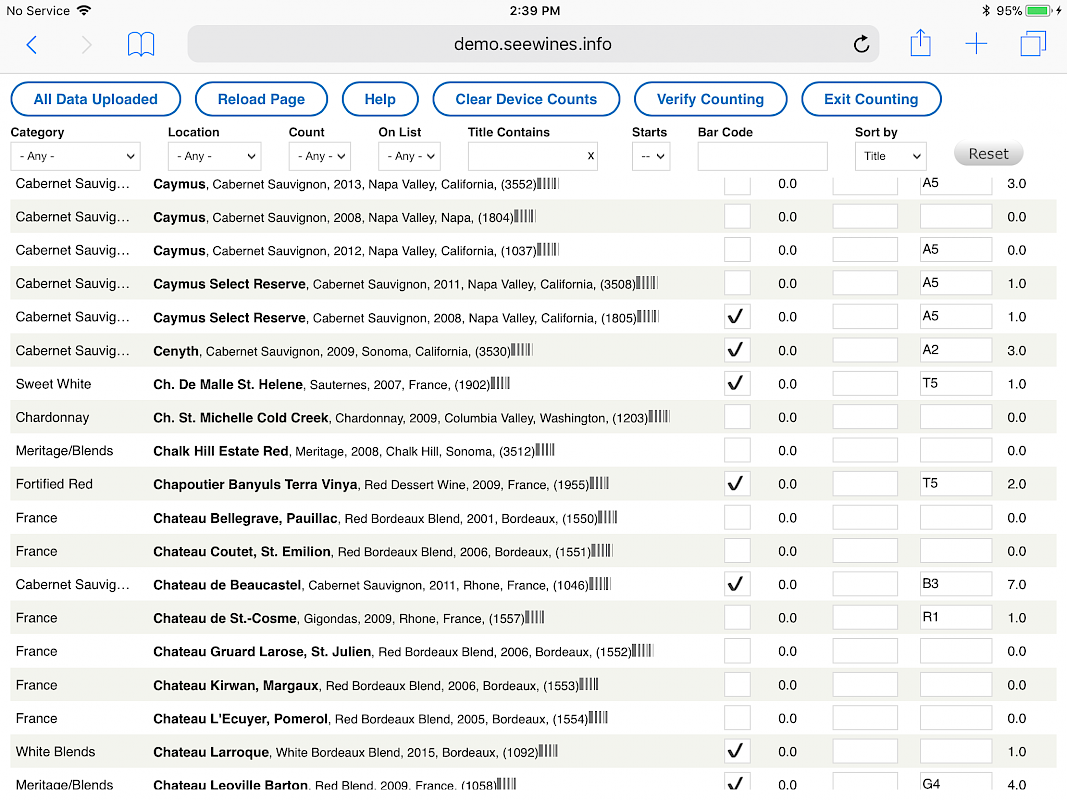Select the 7.0 quantity for Chateau de Beaucastel
Image resolution: width=1067 pixels, height=800 pixels.
point(1017,584)
